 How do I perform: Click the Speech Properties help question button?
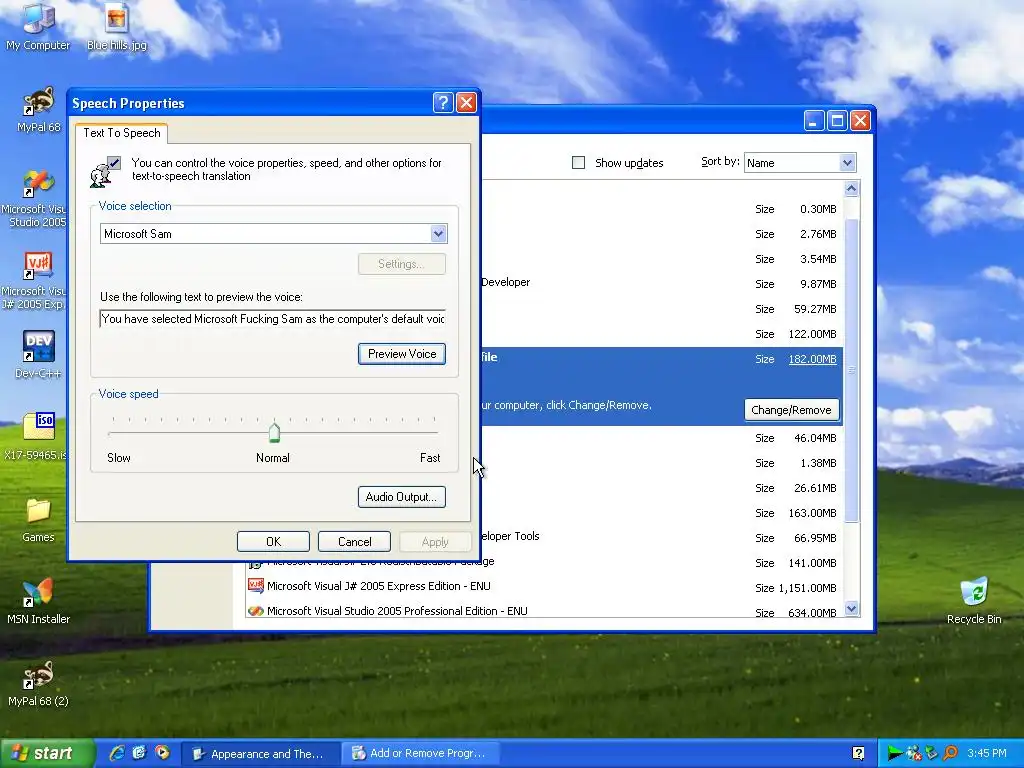(443, 103)
